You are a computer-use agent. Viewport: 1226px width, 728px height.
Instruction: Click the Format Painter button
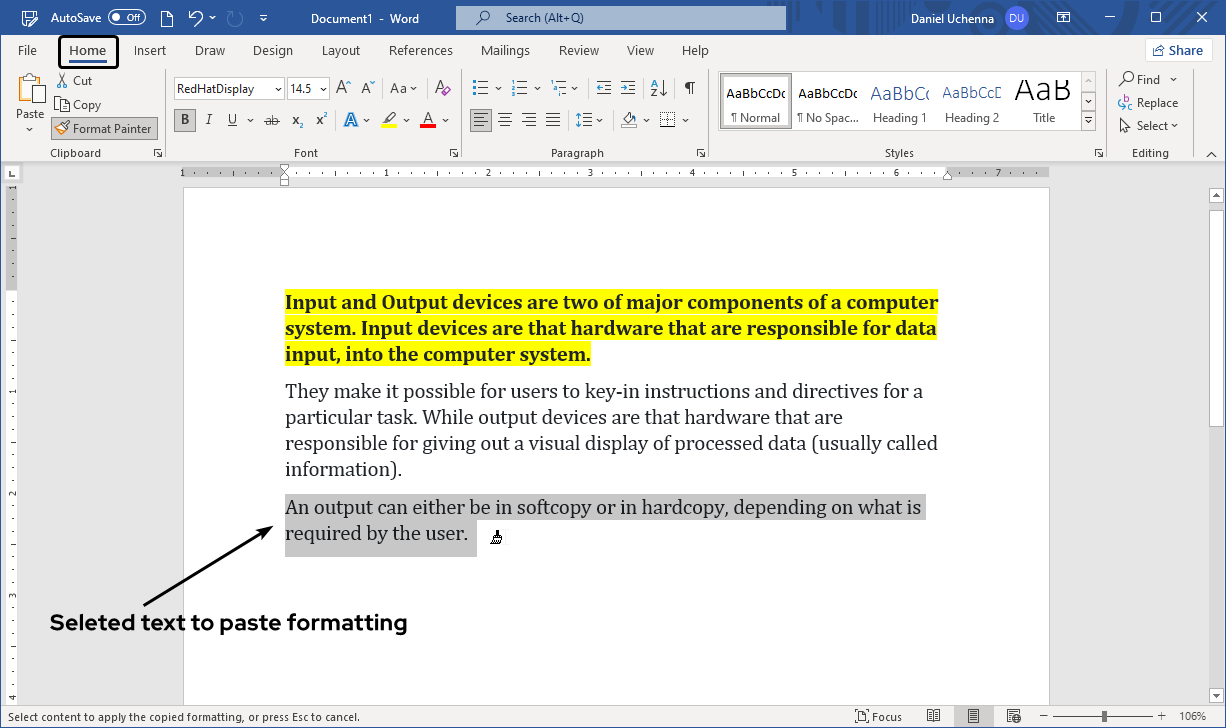(103, 128)
